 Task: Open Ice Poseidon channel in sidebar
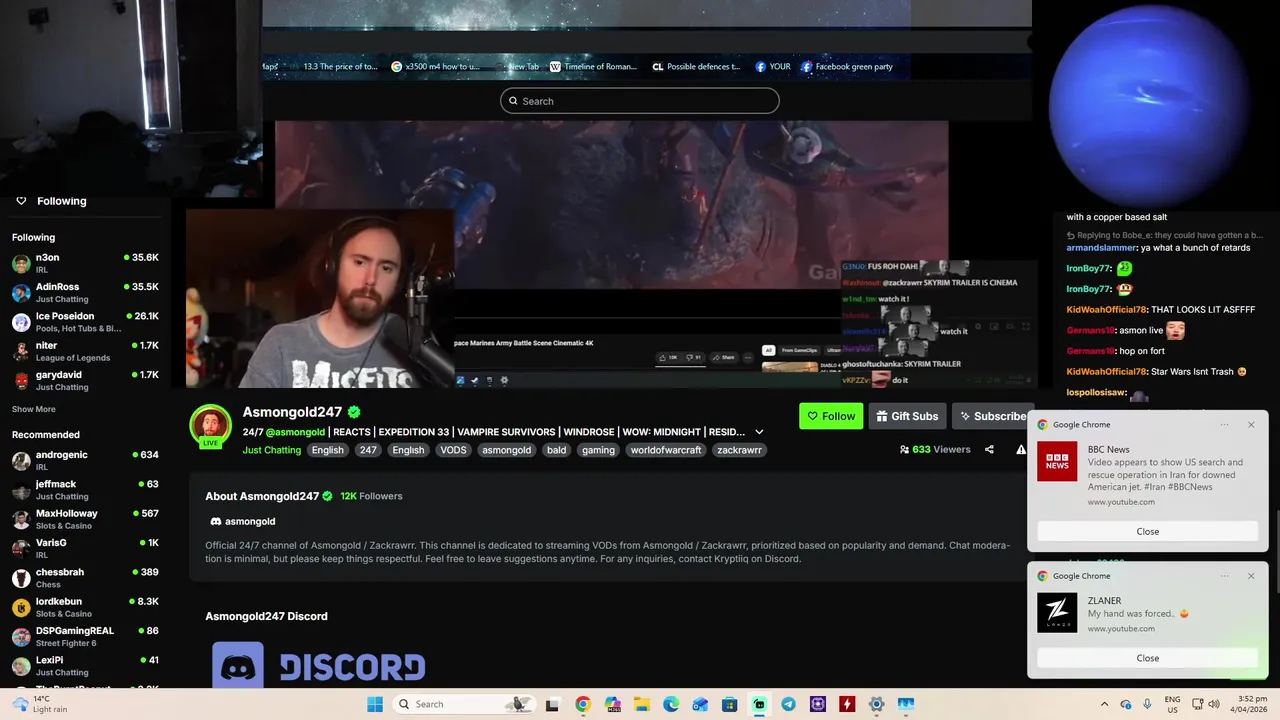click(85, 322)
